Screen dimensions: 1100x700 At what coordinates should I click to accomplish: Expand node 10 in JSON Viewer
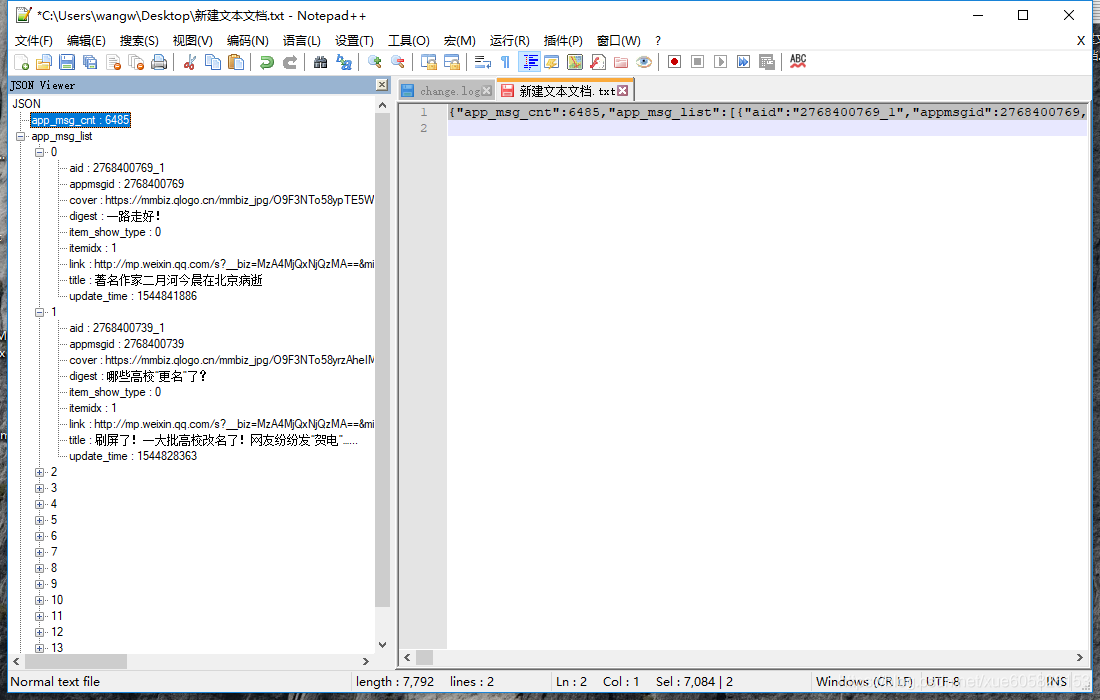[40, 600]
